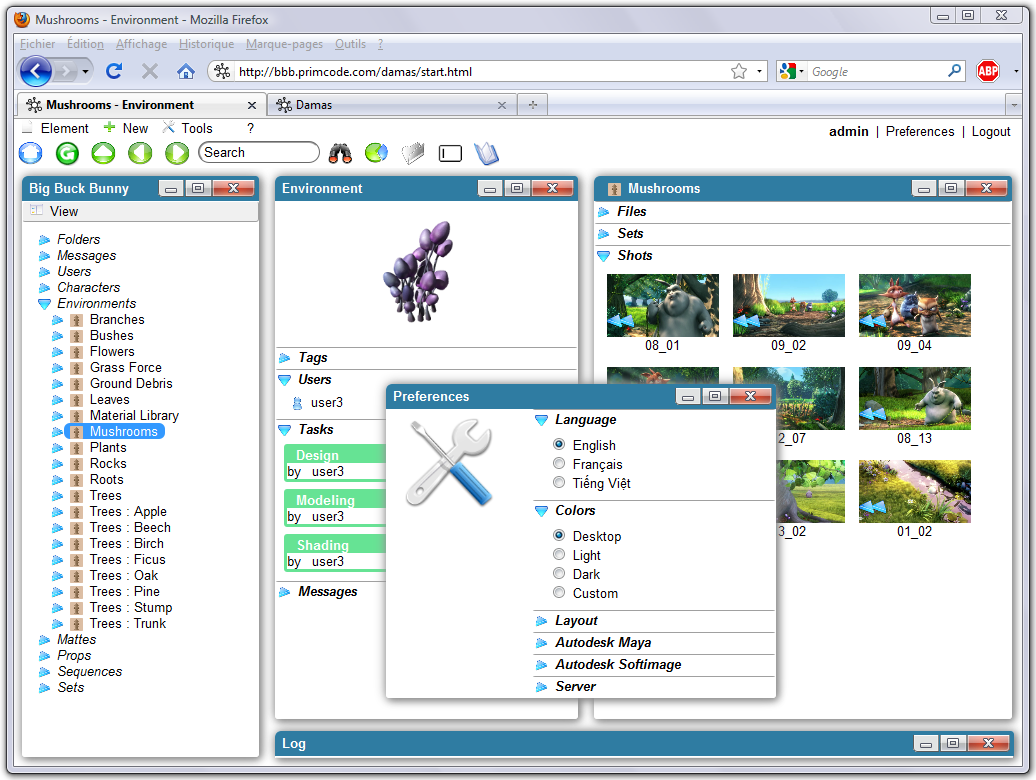Image resolution: width=1036 pixels, height=780 pixels.
Task: Click the binoculars search icon
Action: (341, 153)
